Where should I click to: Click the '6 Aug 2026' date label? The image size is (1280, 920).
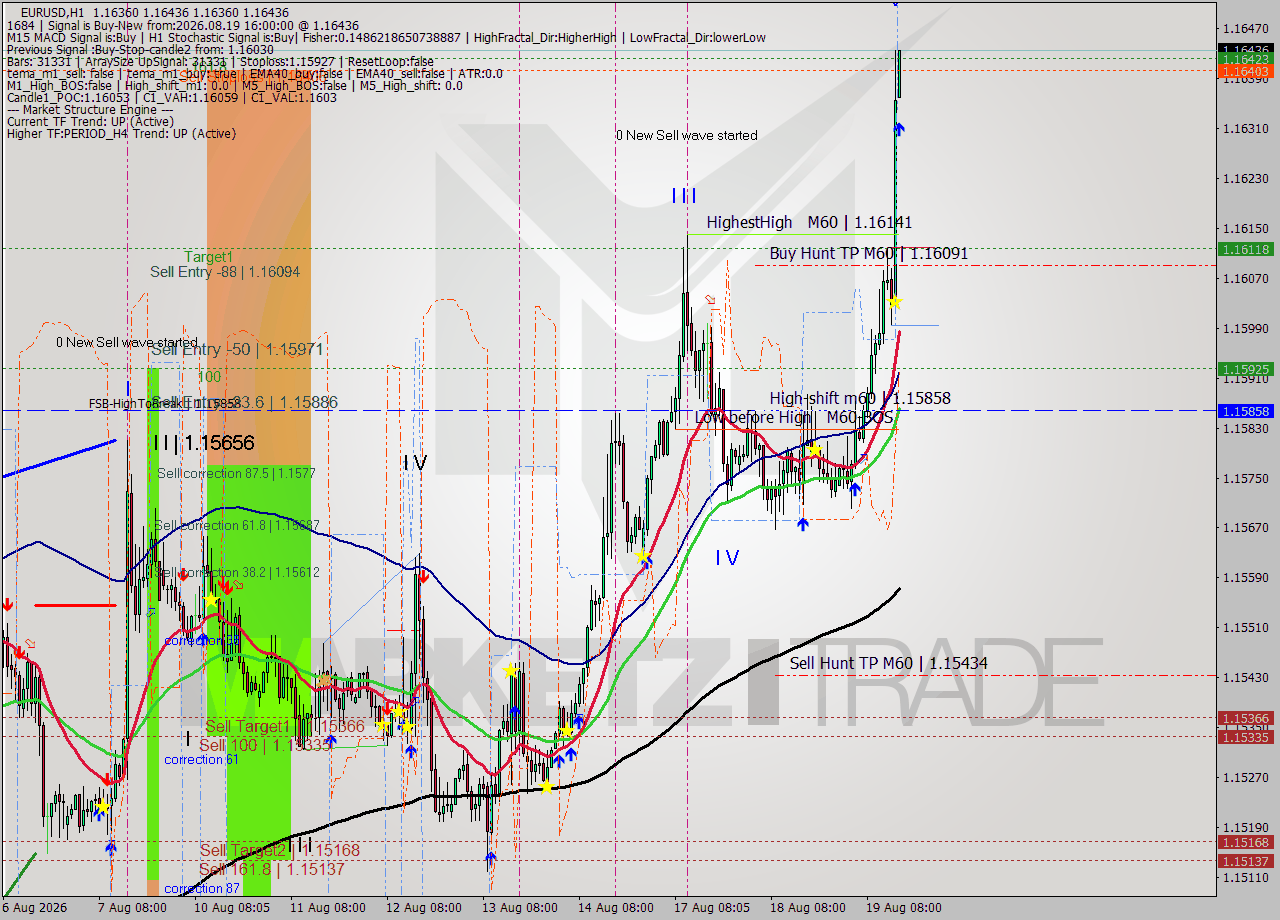click(x=34, y=908)
